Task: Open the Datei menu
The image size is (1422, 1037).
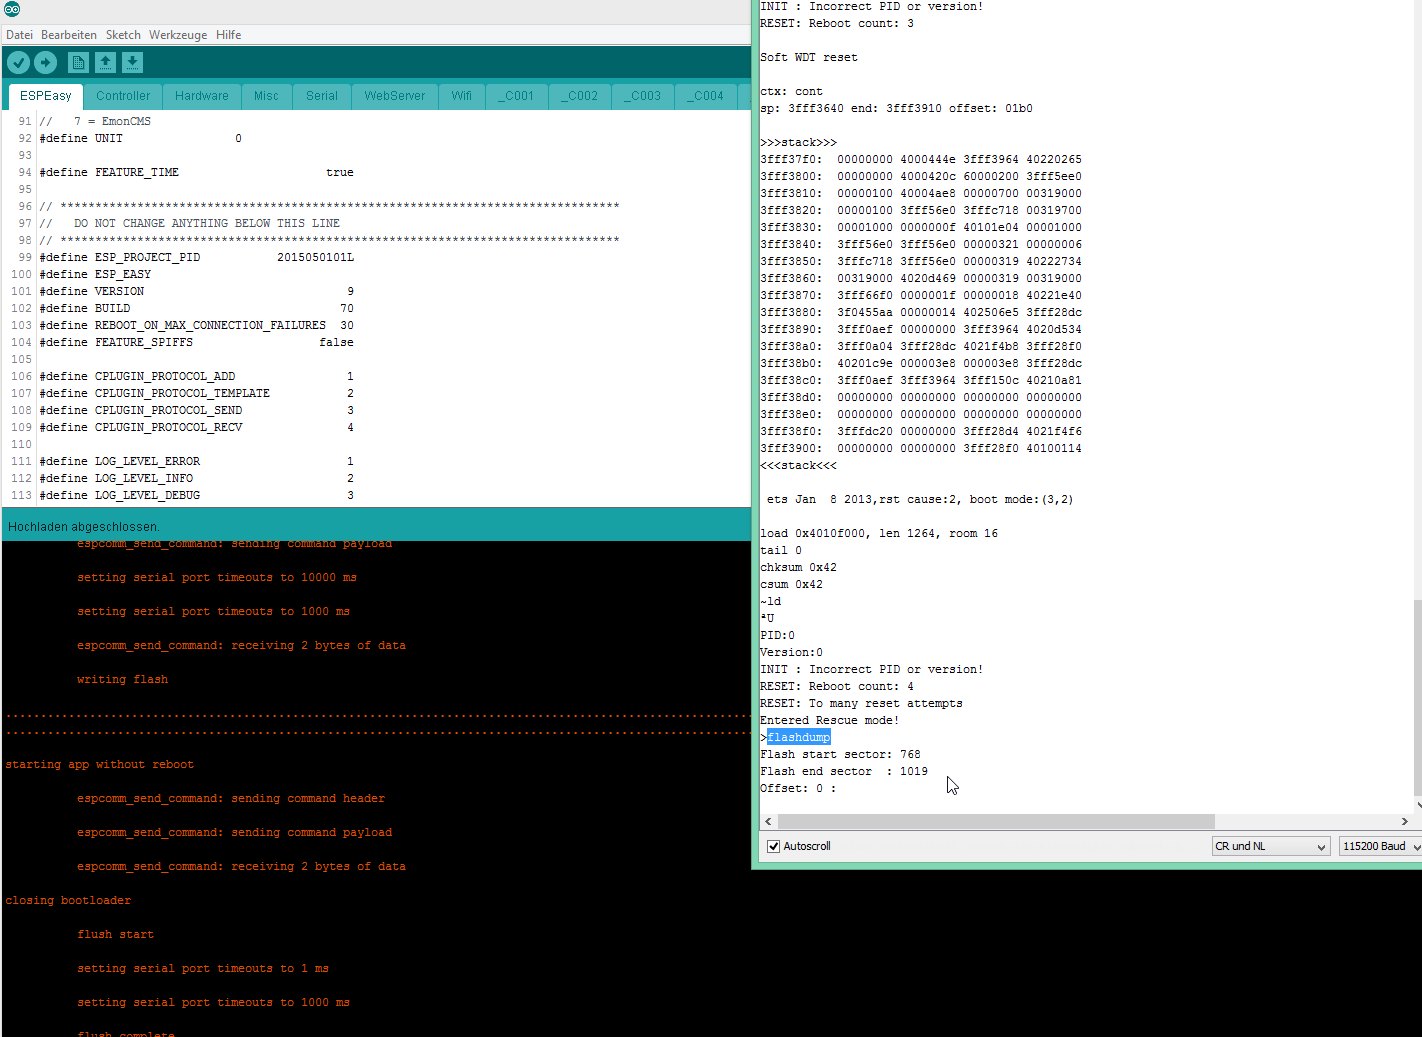Action: coord(19,35)
